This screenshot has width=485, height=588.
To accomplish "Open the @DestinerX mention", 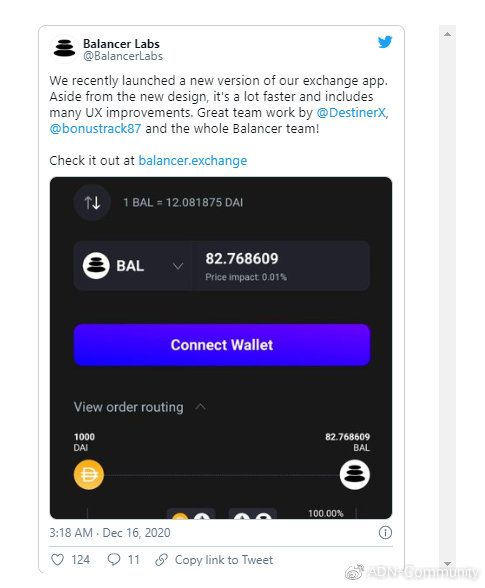I will [351, 112].
